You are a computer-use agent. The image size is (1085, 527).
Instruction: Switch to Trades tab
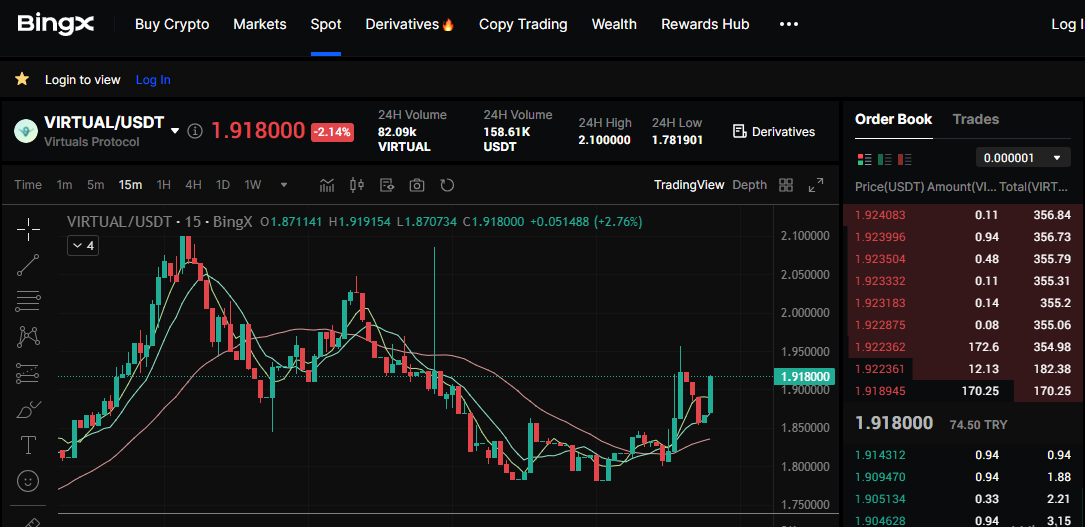point(976,119)
